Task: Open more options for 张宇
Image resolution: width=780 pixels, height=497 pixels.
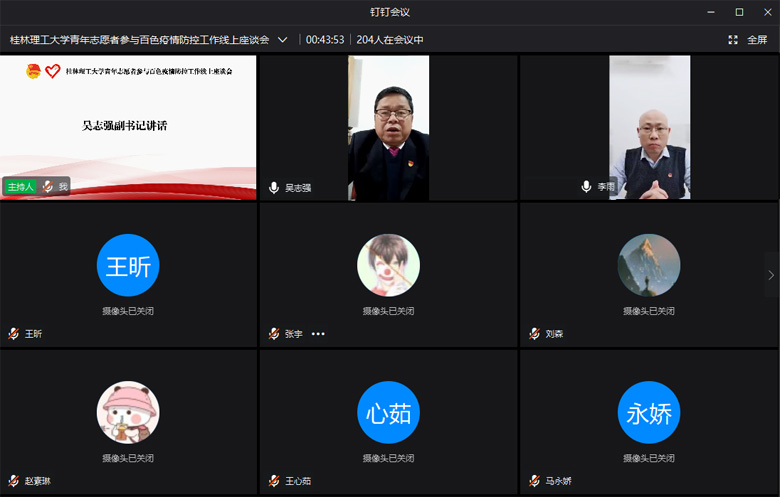Action: [318, 334]
